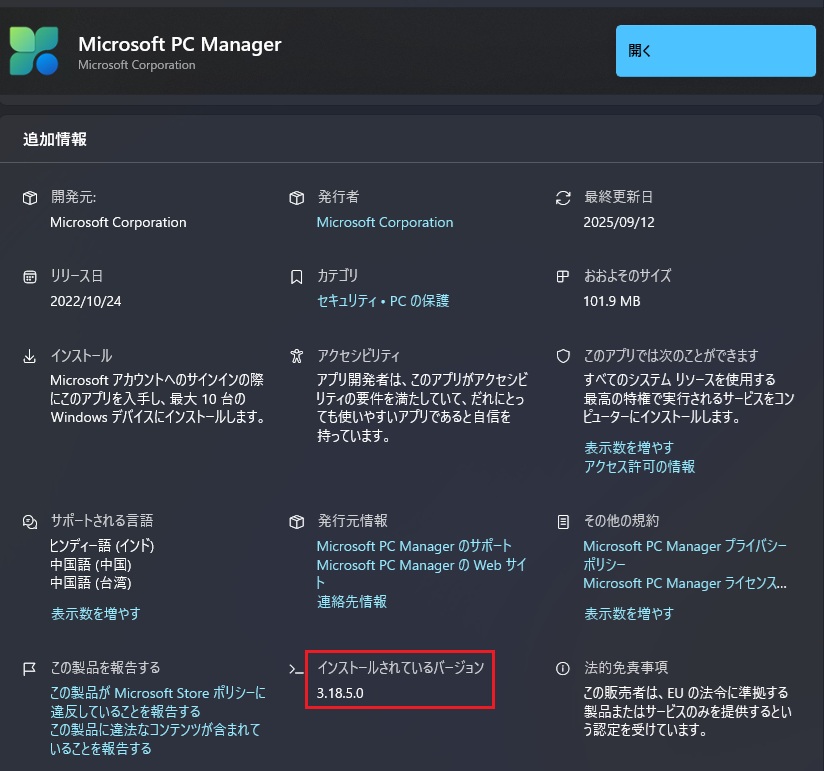Click the インストール download icon

click(x=28, y=355)
